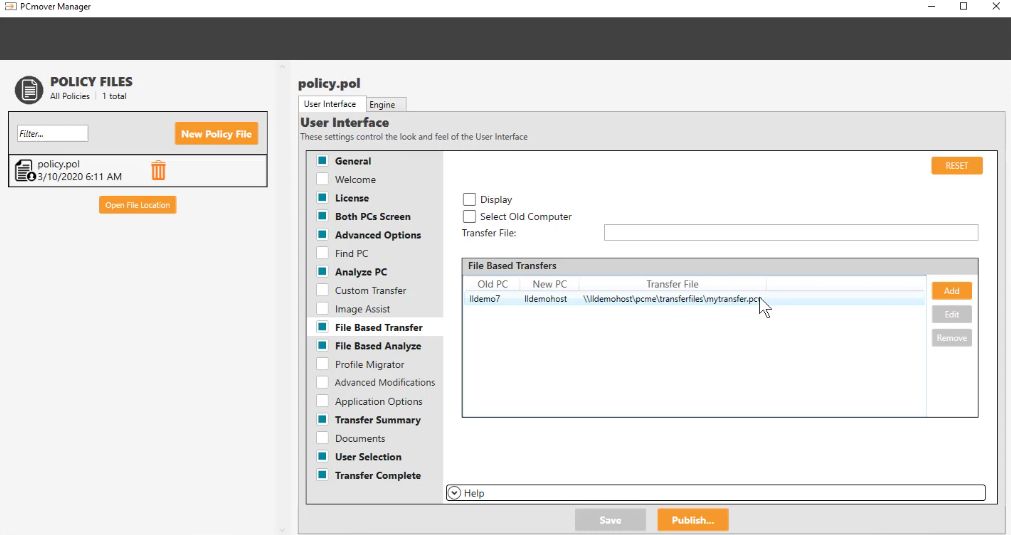
Task: Select the lldemo7 transfer row
Action: point(694,299)
